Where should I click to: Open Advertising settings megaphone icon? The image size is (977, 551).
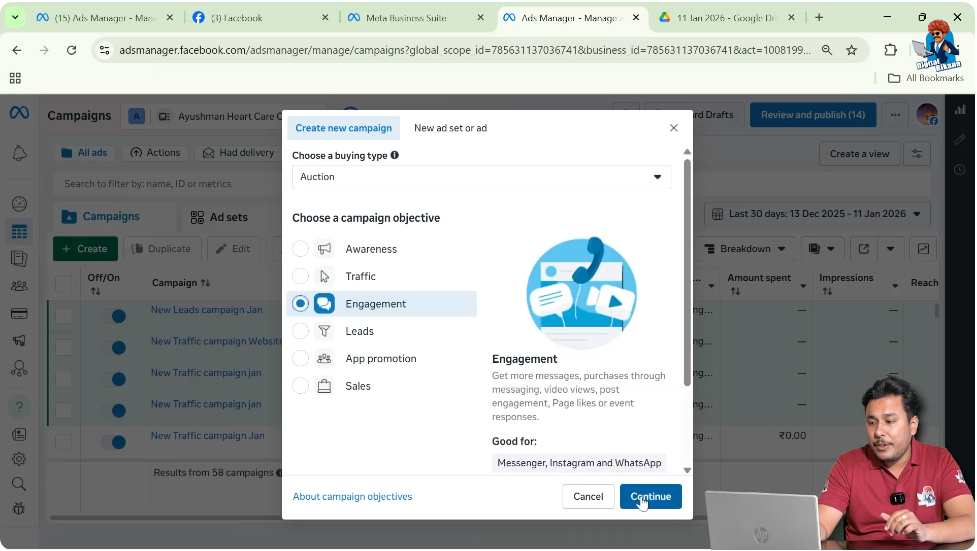19,341
